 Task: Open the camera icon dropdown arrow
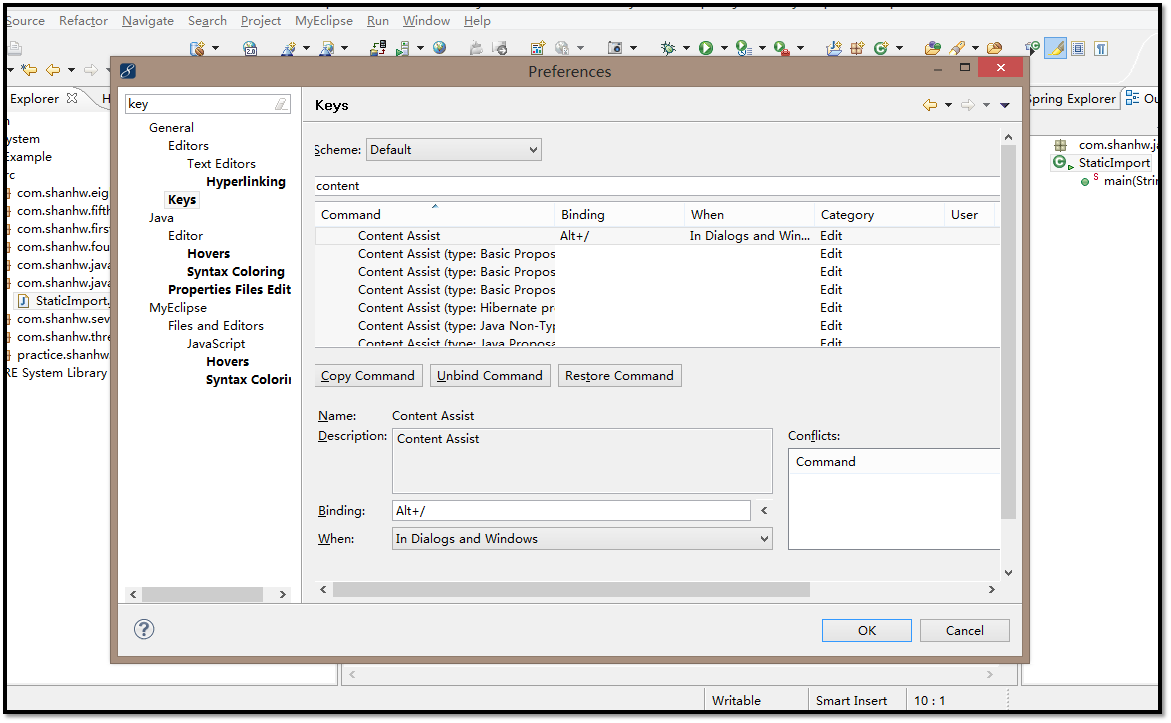point(633,49)
